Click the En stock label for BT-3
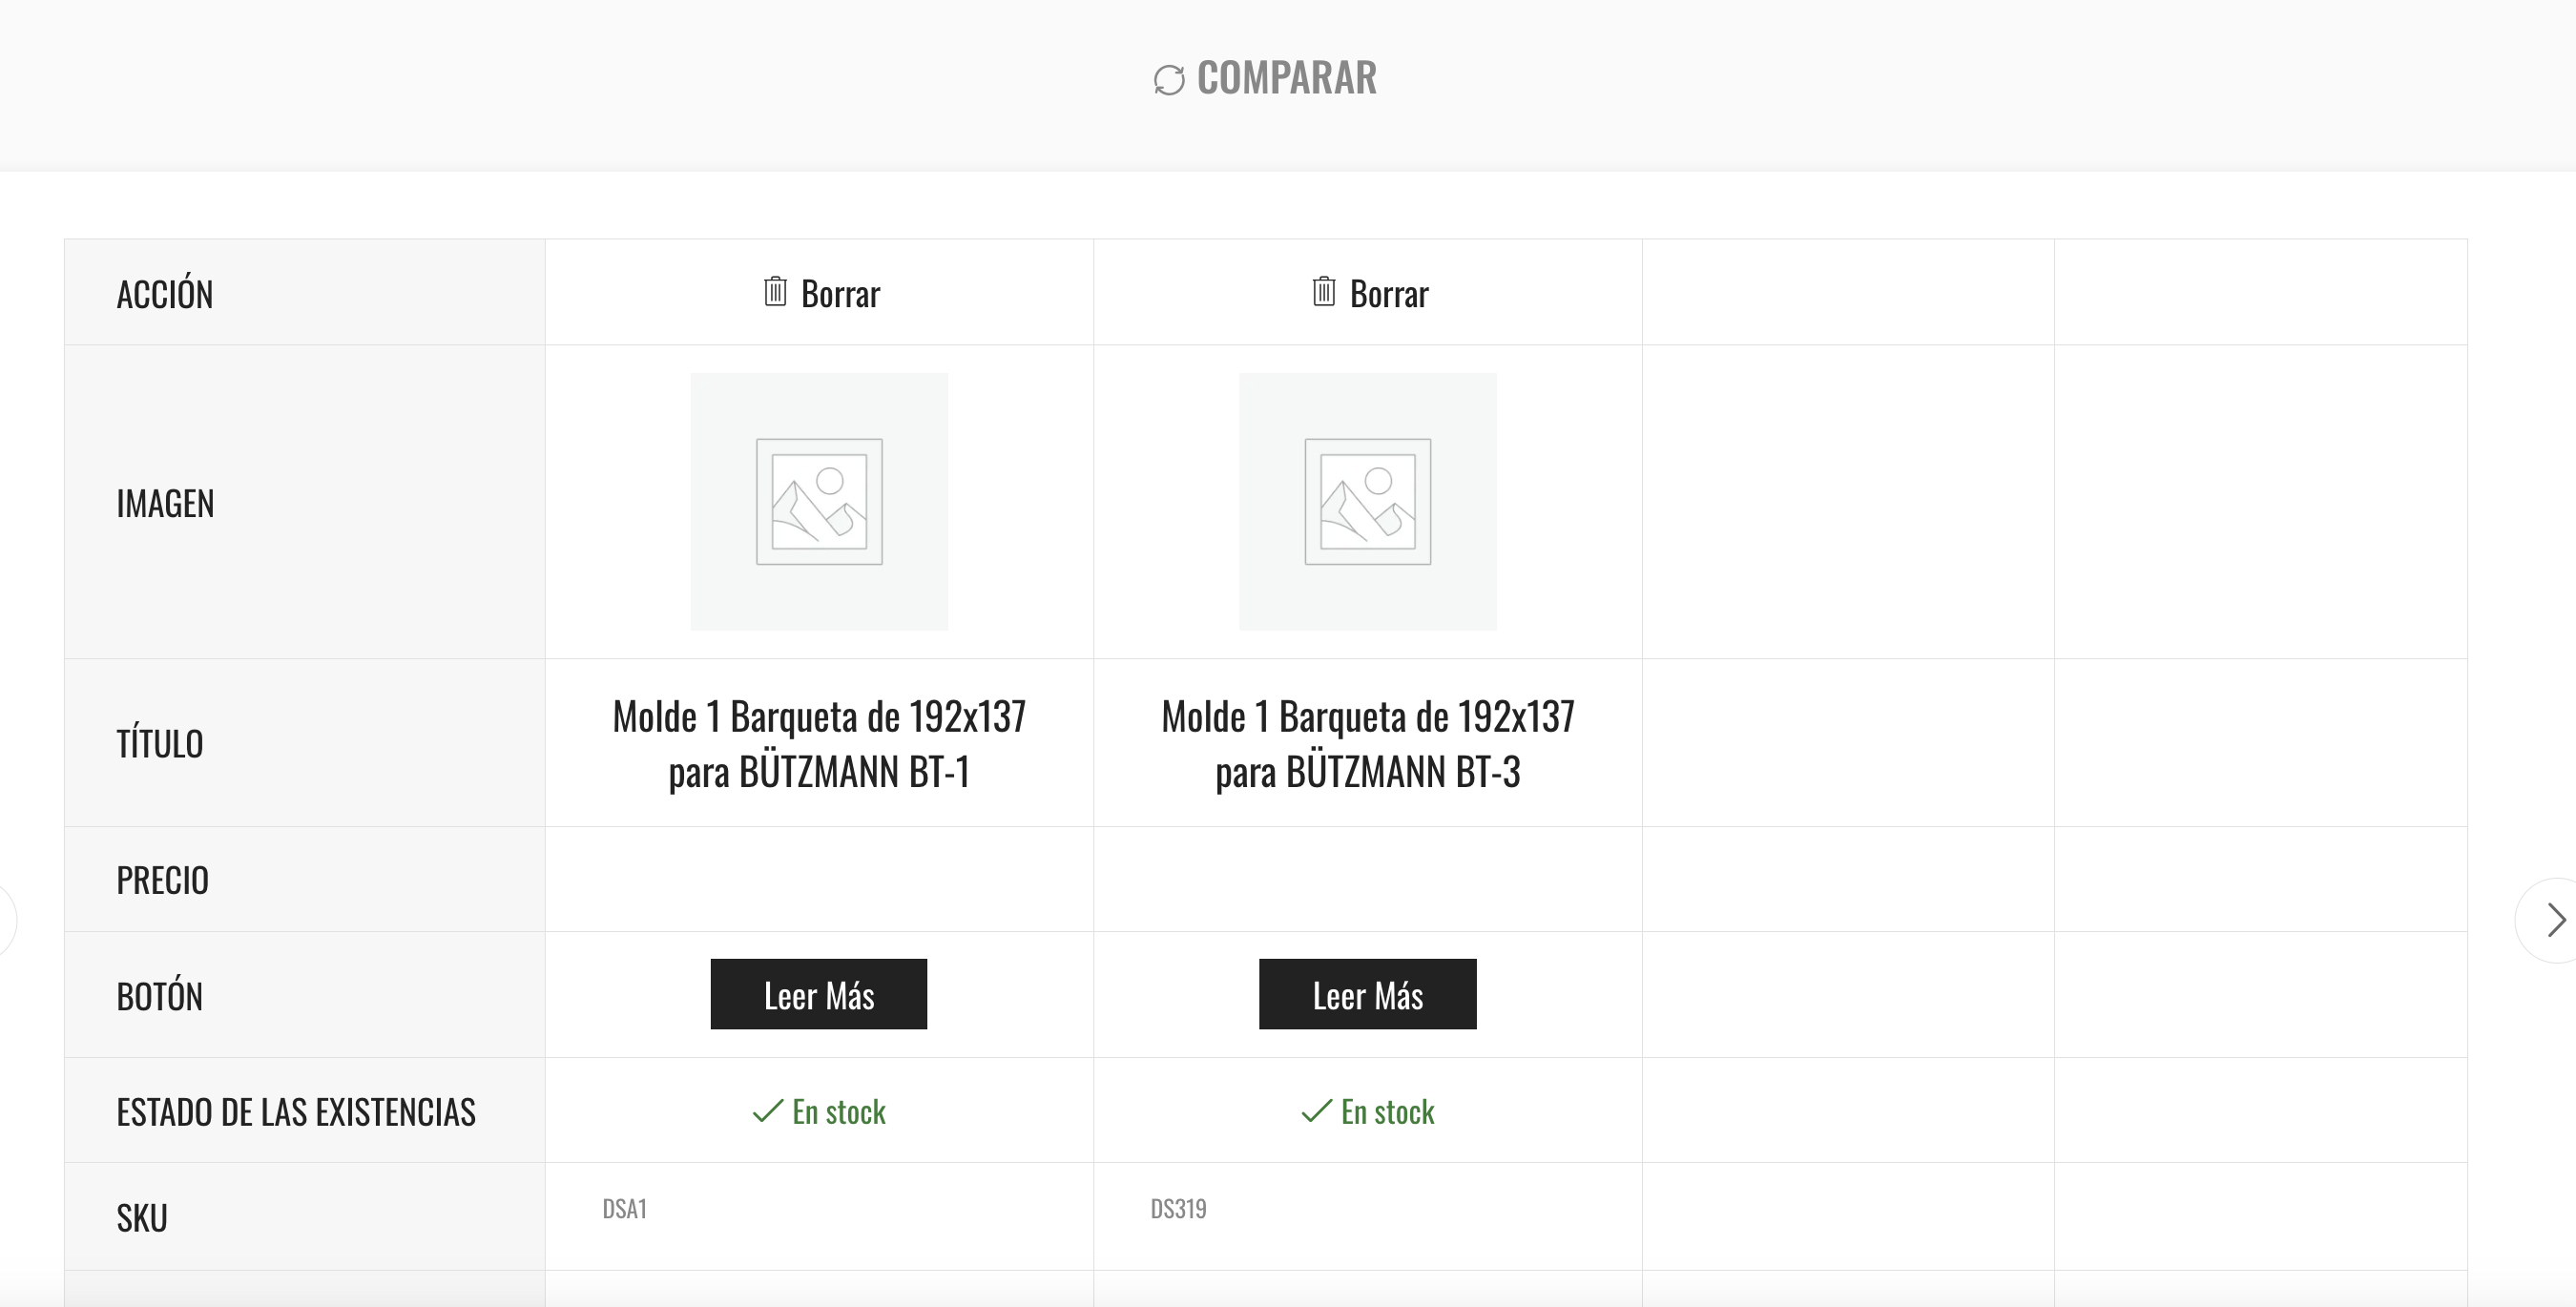 coord(1388,1112)
